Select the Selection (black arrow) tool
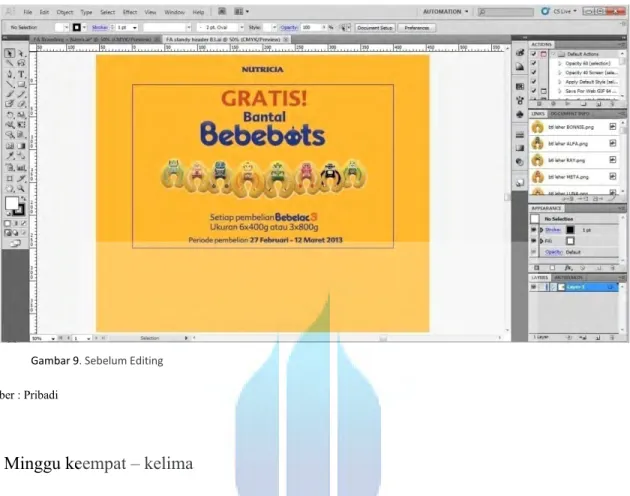 [10, 53]
